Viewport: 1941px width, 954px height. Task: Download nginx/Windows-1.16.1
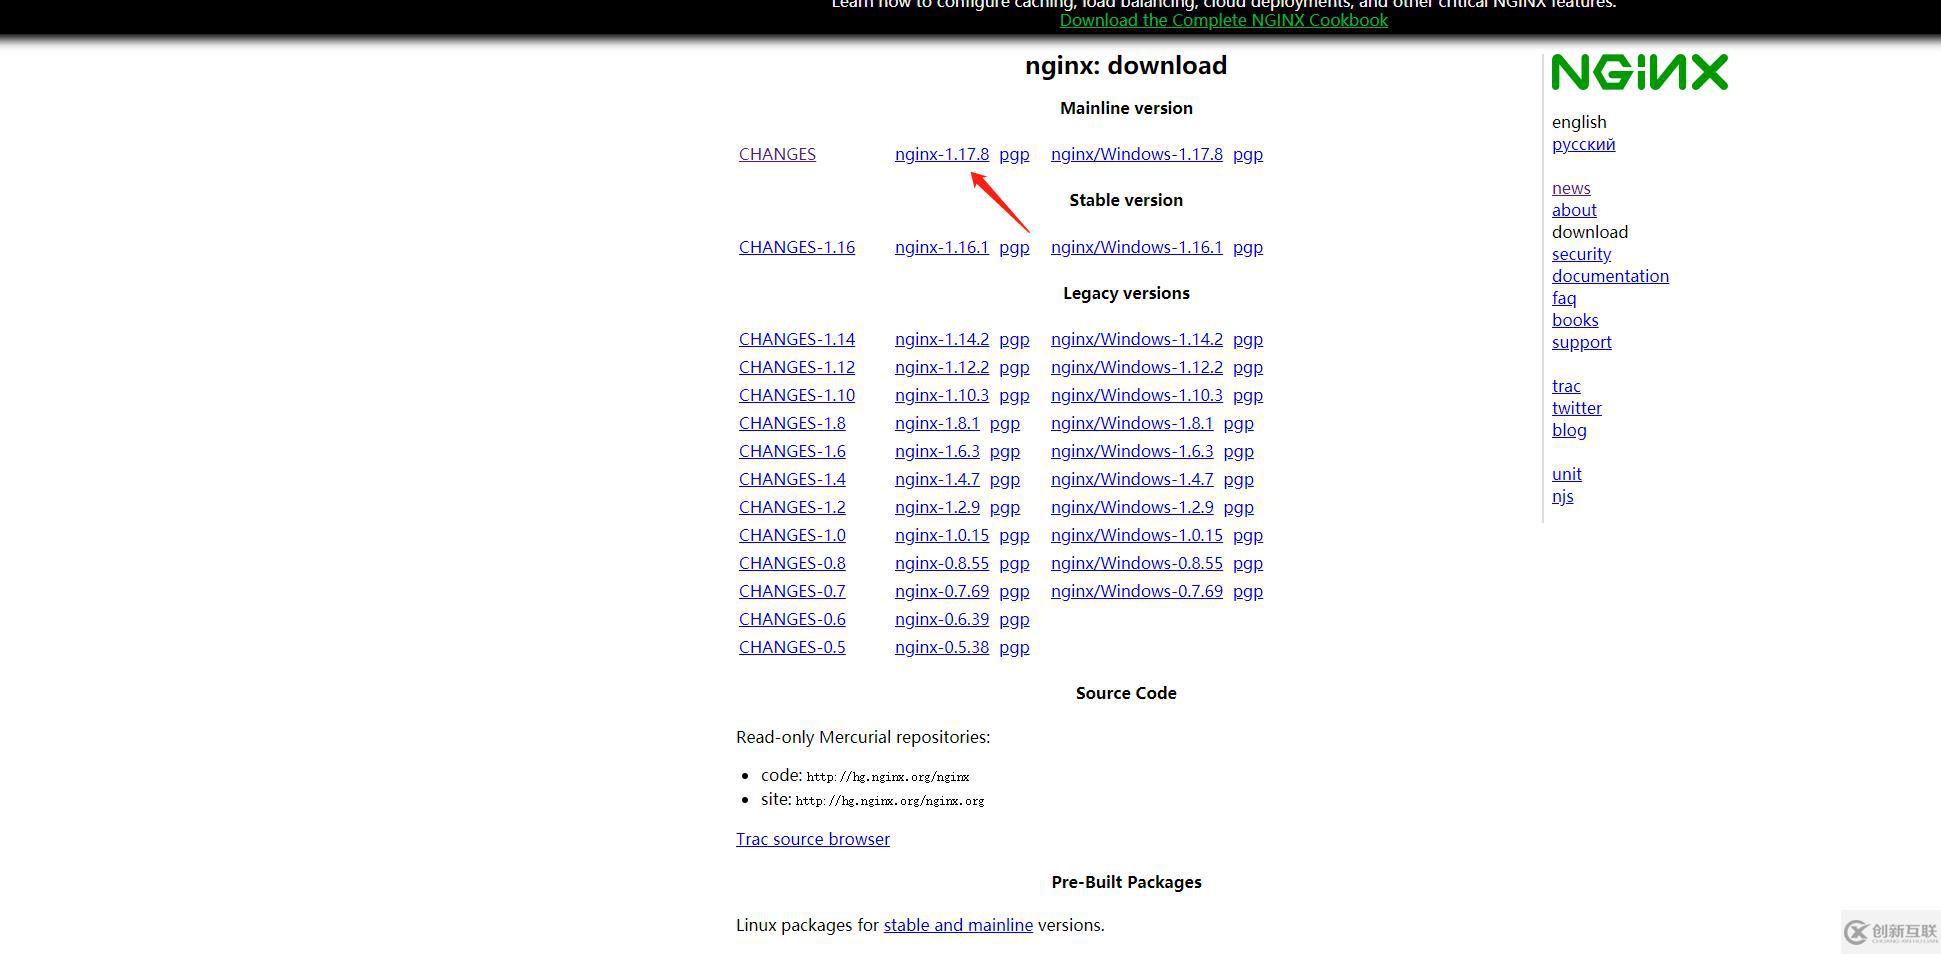1137,247
